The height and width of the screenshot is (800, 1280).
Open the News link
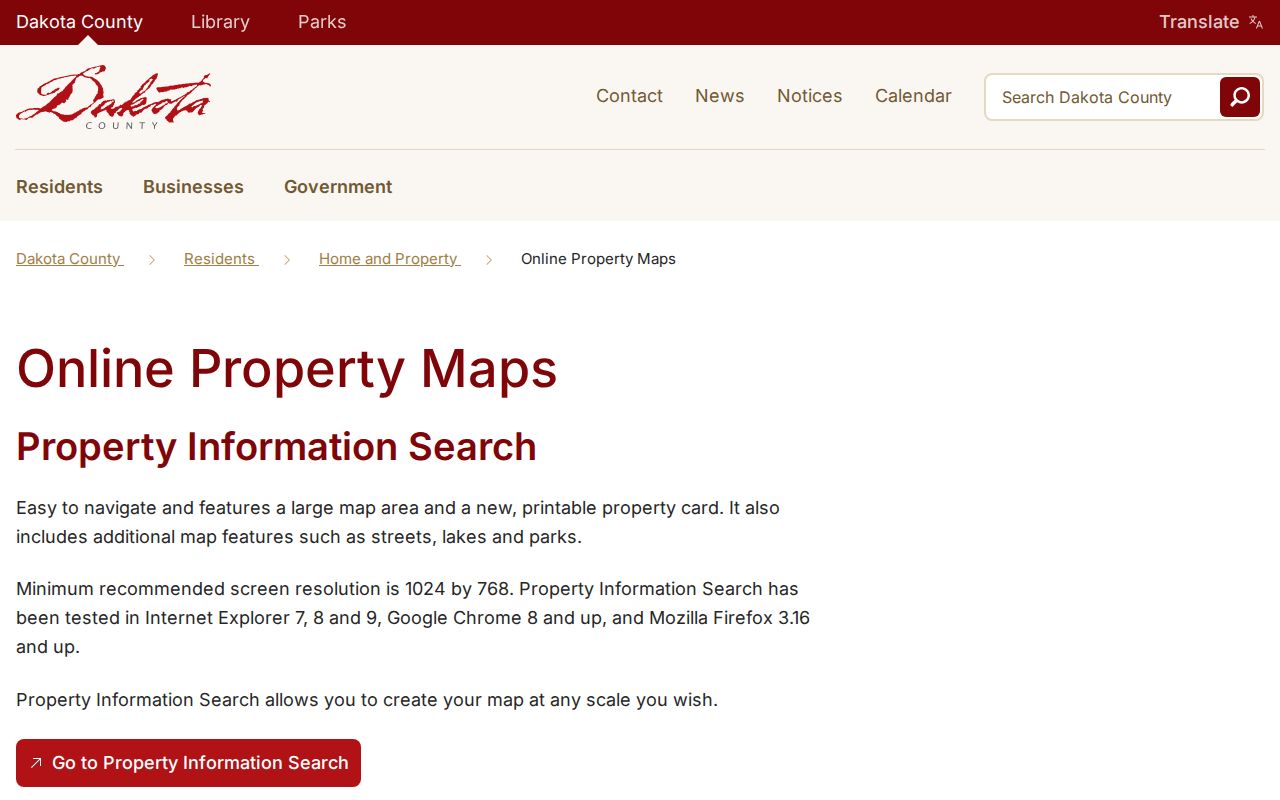tap(720, 96)
